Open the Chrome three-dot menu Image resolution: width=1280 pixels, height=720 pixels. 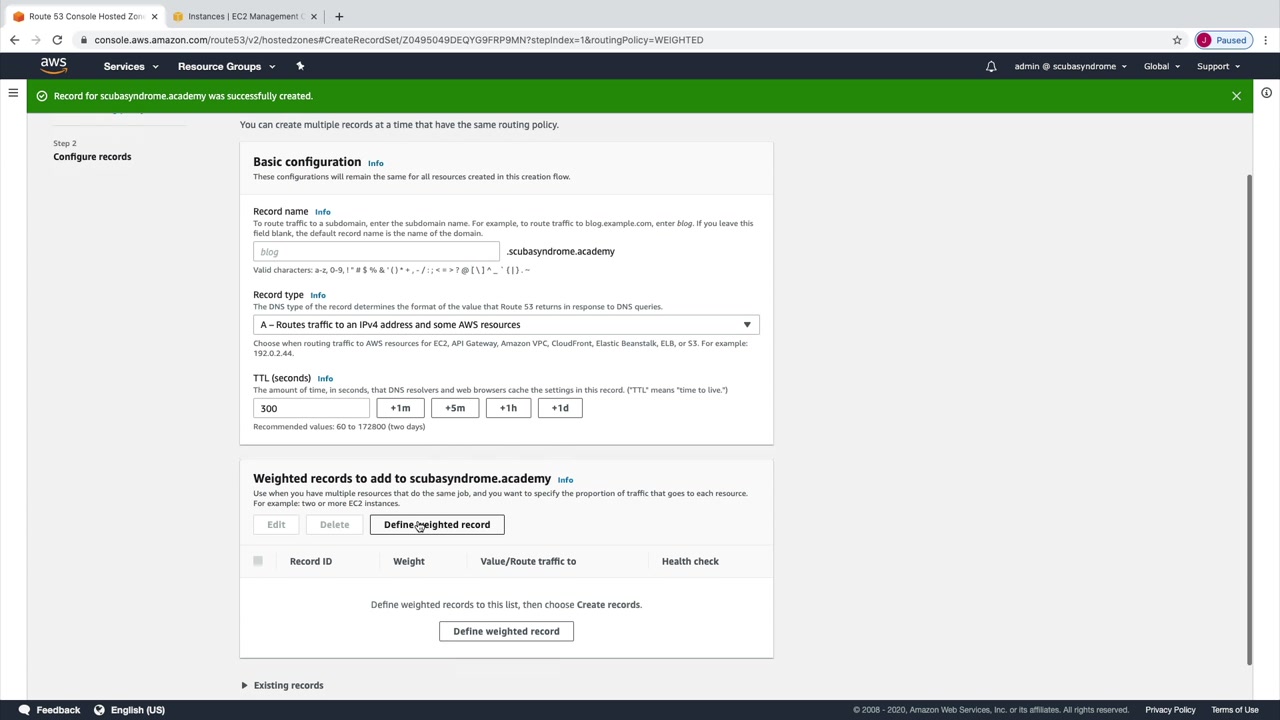[x=1266, y=40]
